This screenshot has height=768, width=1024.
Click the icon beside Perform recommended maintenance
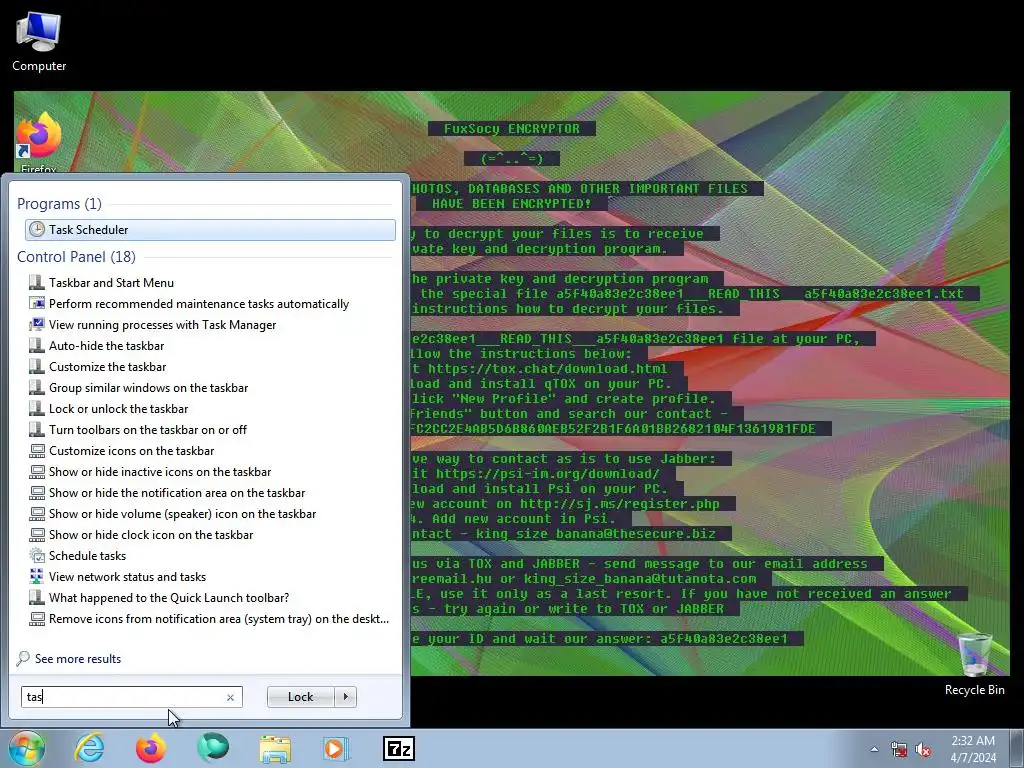click(x=37, y=303)
